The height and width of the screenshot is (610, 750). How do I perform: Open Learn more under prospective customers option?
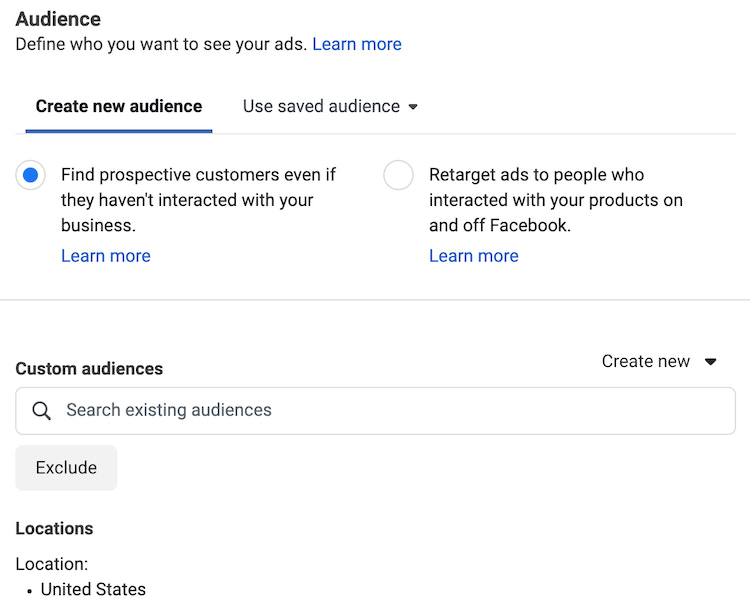[106, 256]
